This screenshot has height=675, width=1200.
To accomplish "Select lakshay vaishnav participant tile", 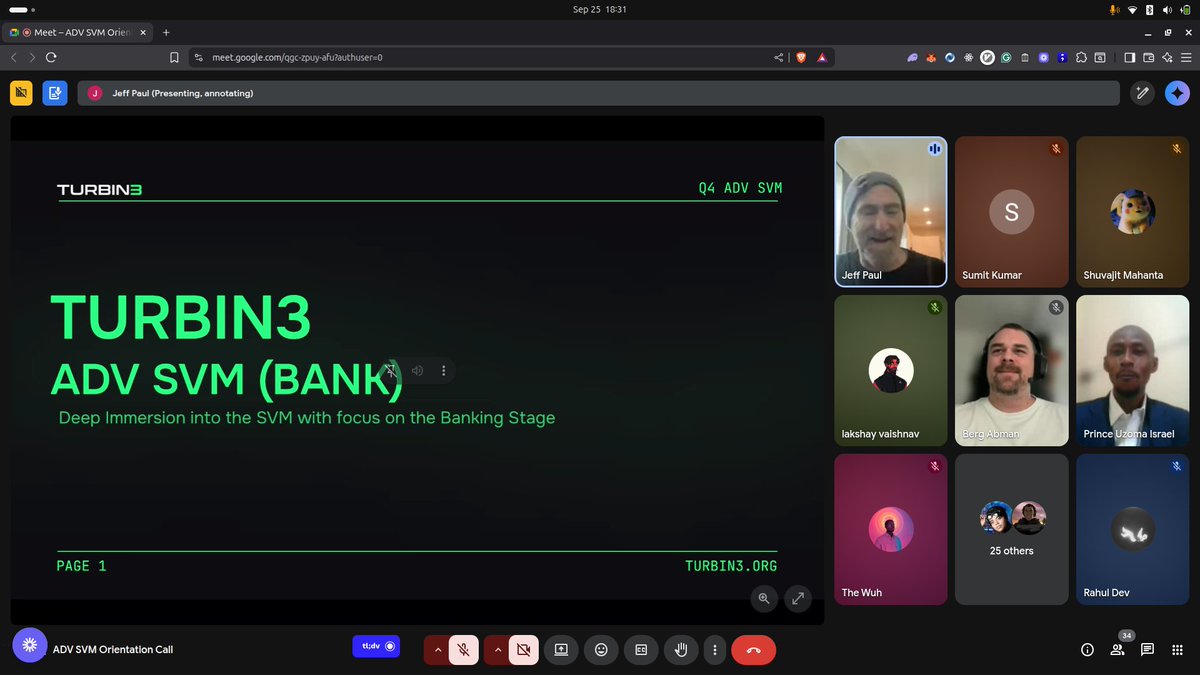I will pyautogui.click(x=891, y=370).
